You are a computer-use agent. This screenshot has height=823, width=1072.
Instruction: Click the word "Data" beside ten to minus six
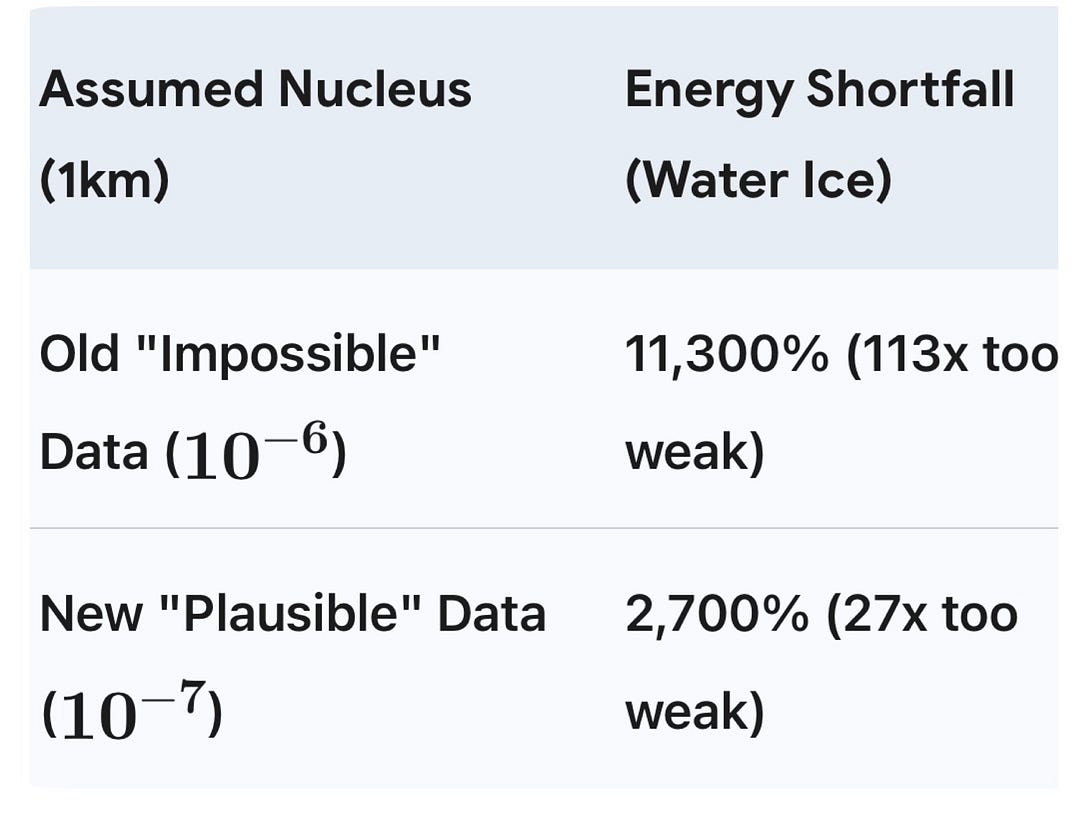point(93,452)
